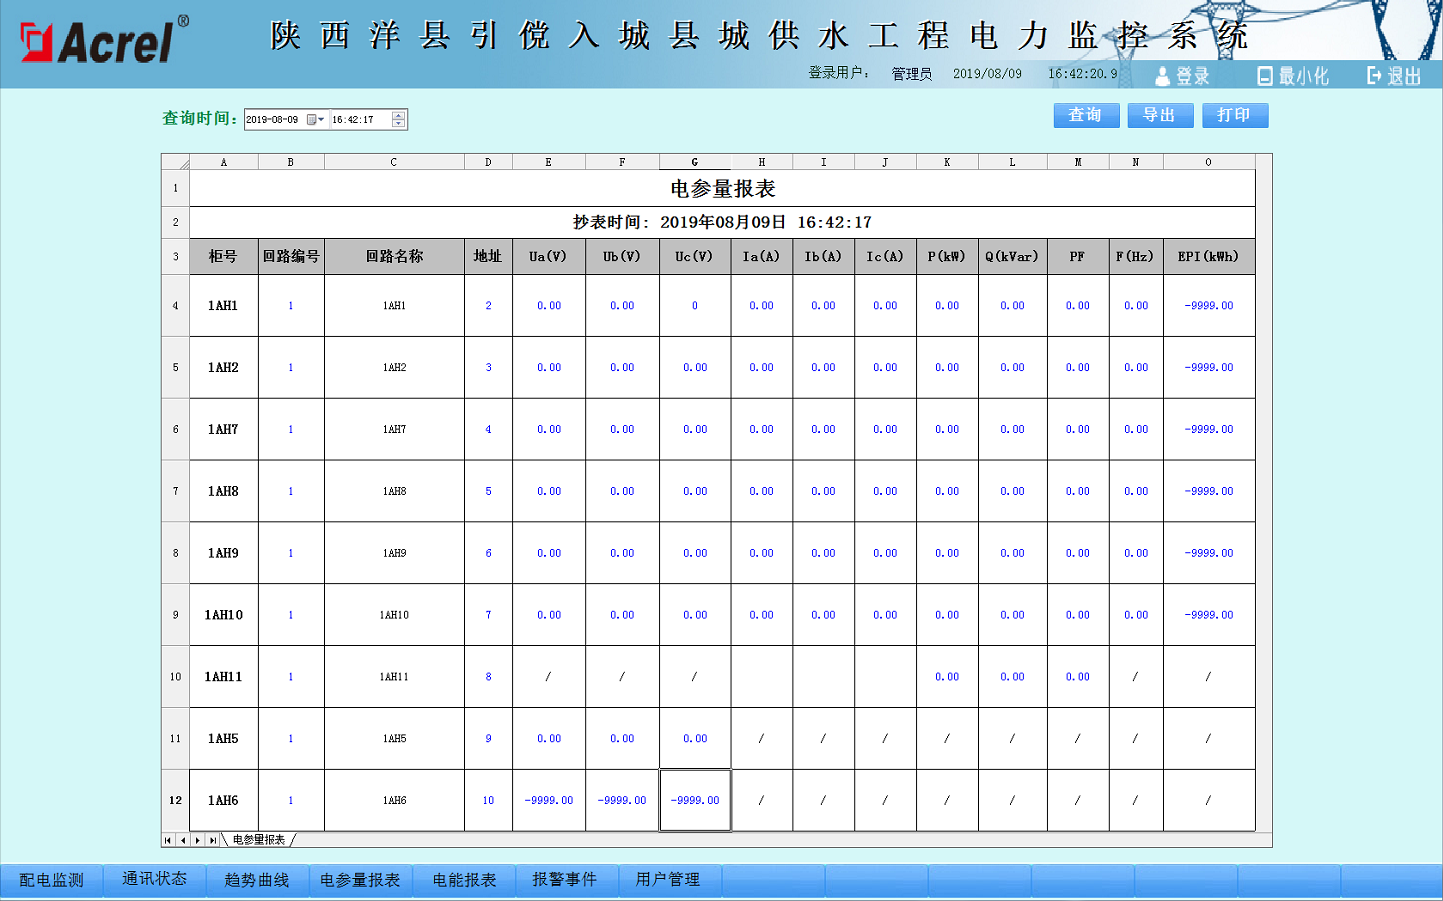Increase query time with up spinner

[399, 115]
